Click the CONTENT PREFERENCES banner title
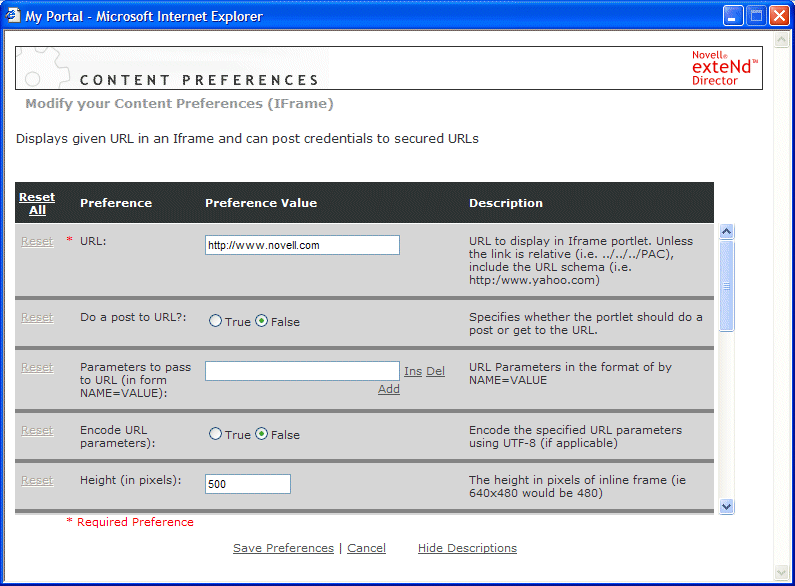The image size is (795, 586). click(199, 80)
